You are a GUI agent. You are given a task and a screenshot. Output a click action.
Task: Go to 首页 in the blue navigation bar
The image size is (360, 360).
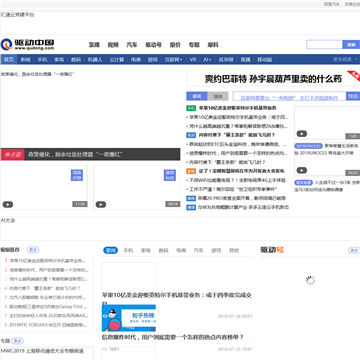tap(9, 60)
